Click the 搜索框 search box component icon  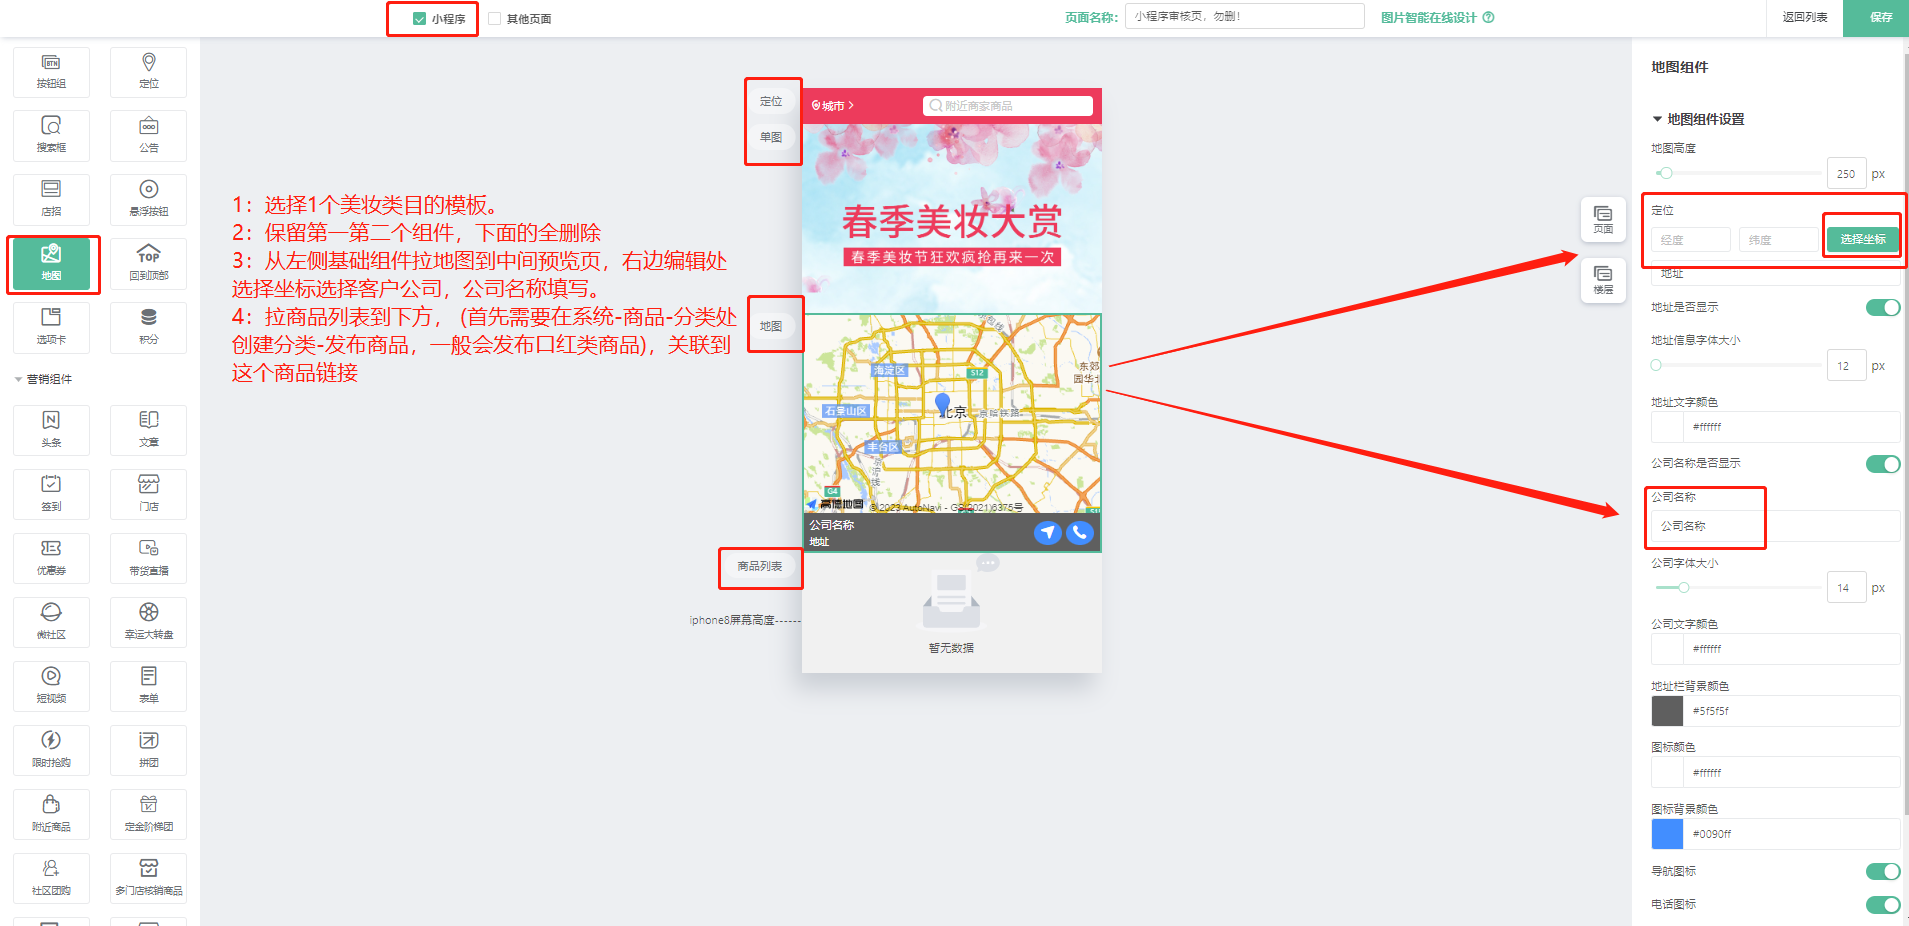(x=51, y=135)
